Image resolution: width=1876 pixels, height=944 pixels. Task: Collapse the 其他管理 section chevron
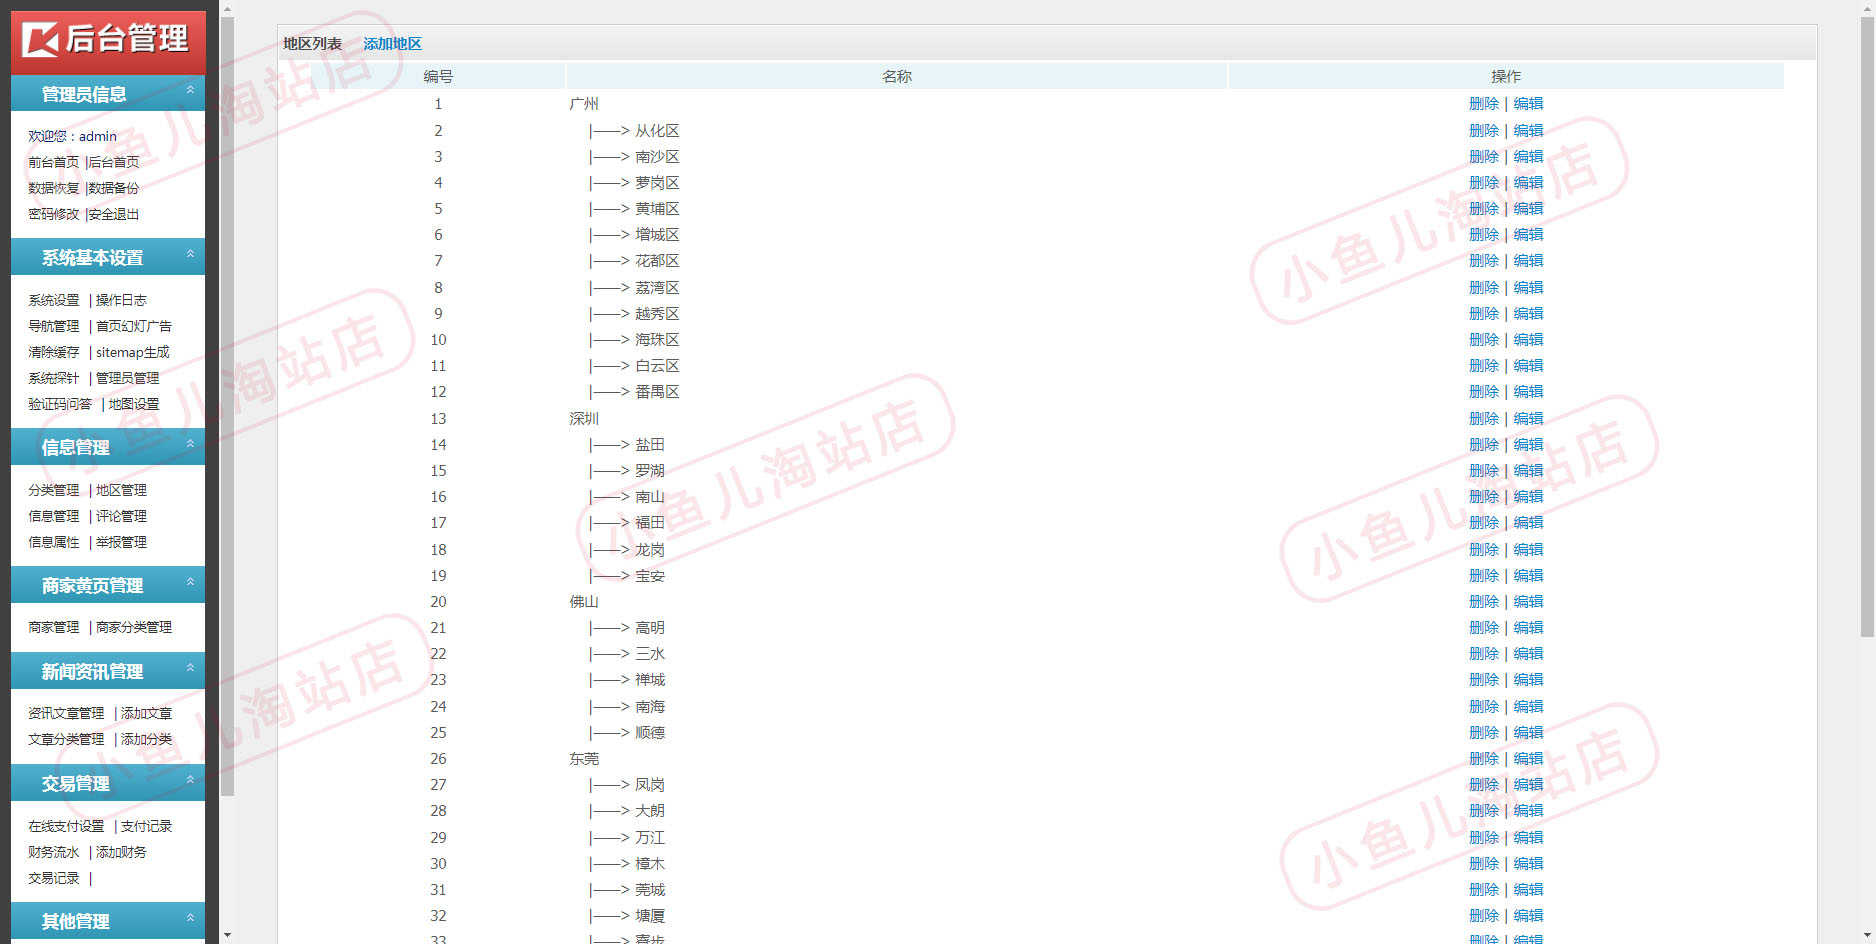point(190,918)
